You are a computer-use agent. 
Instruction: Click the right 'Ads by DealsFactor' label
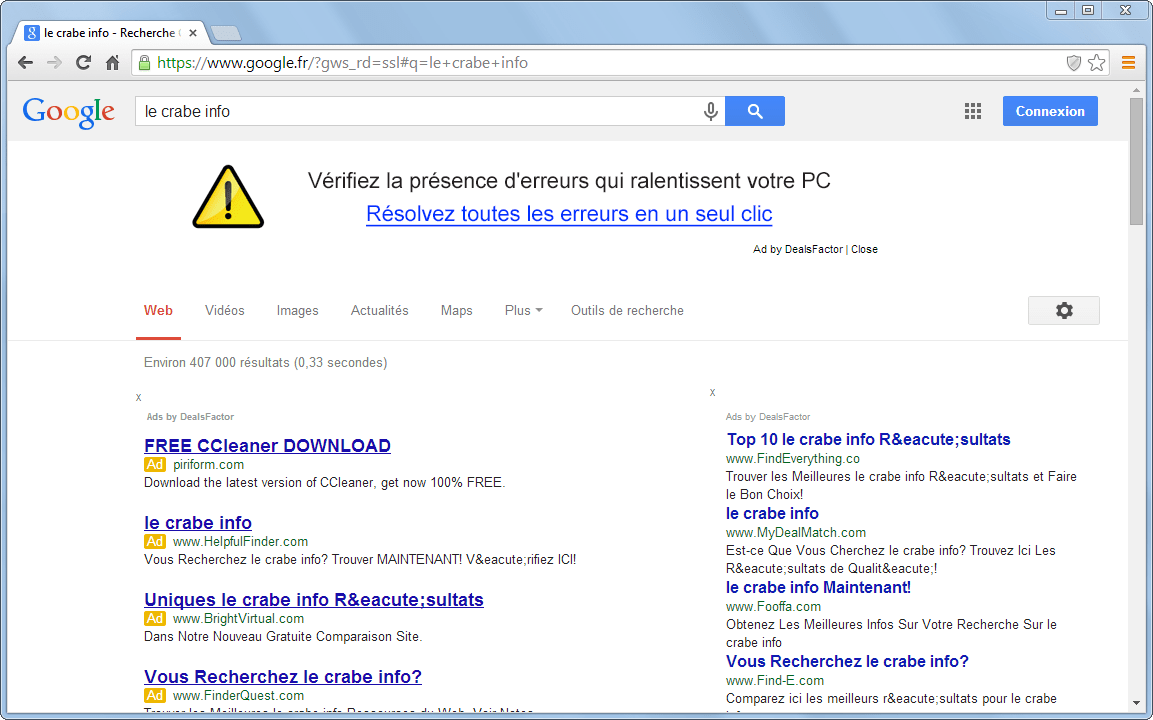pos(768,417)
